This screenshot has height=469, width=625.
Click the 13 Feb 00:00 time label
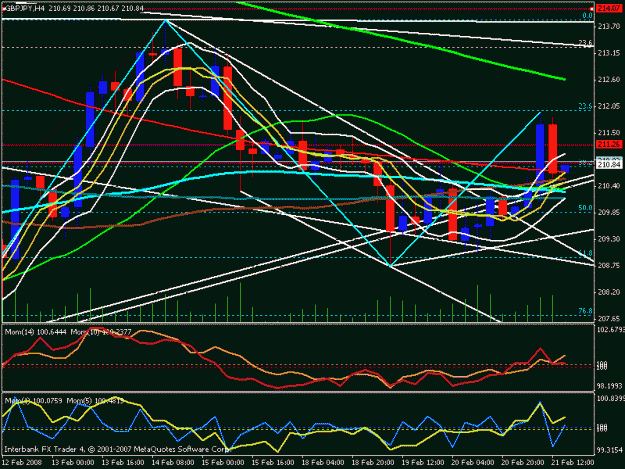pyautogui.click(x=73, y=462)
